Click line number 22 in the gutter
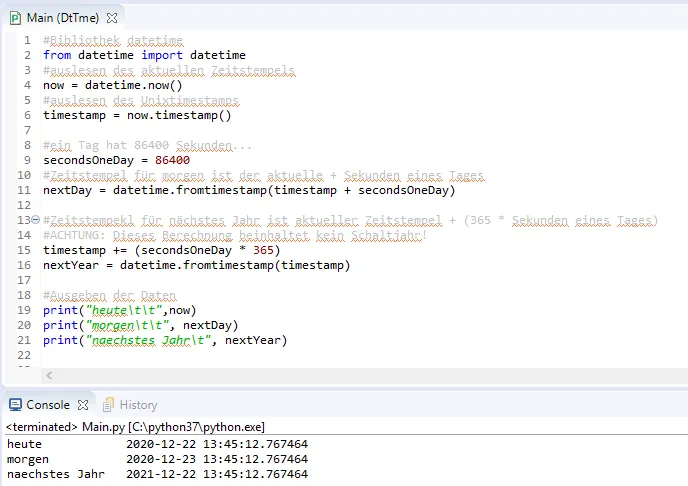 pos(24,355)
